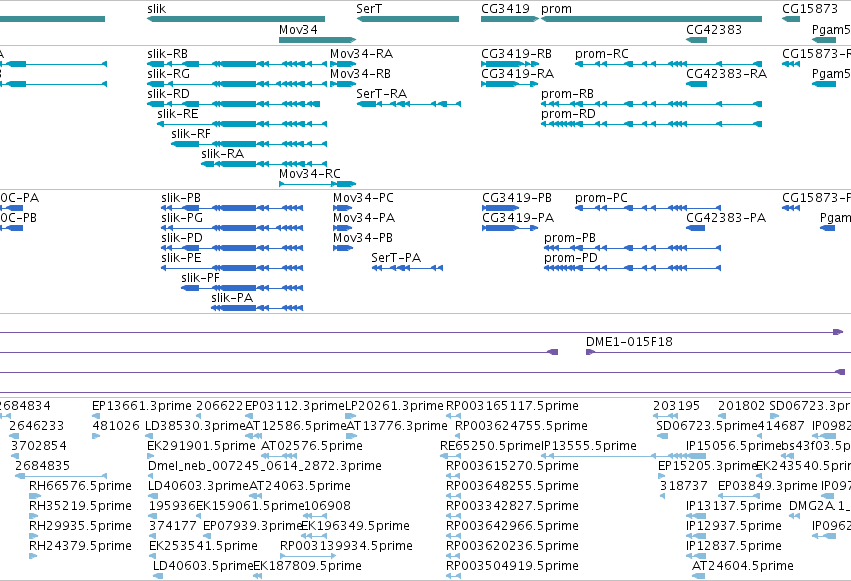Click the AT24604.5prime feature label
The width and height of the screenshot is (851, 581).
pos(743,566)
